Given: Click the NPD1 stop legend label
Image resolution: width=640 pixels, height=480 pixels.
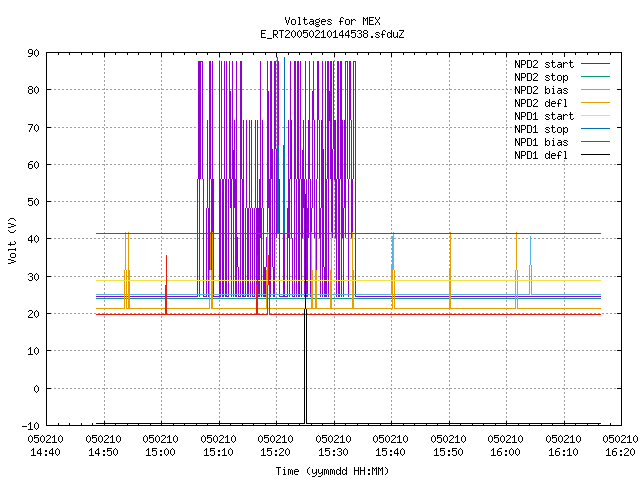Looking at the screenshot, I should (541, 129).
